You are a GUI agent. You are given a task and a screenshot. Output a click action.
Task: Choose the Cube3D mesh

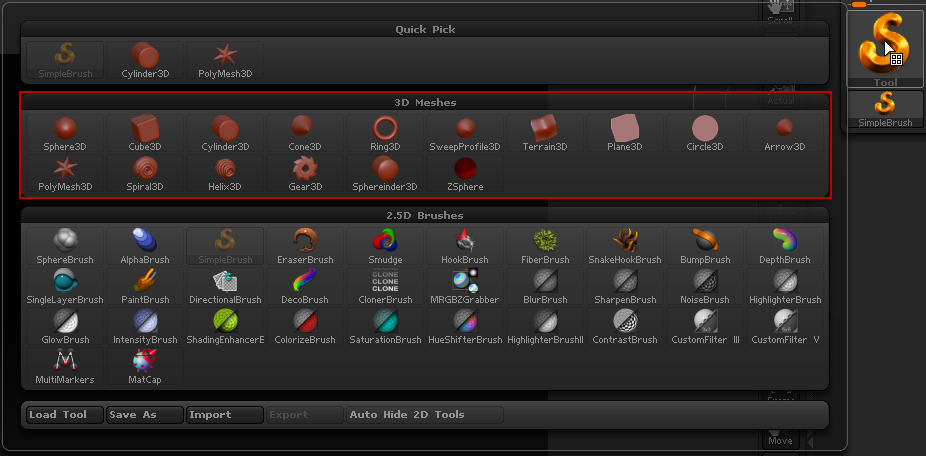tap(145, 133)
